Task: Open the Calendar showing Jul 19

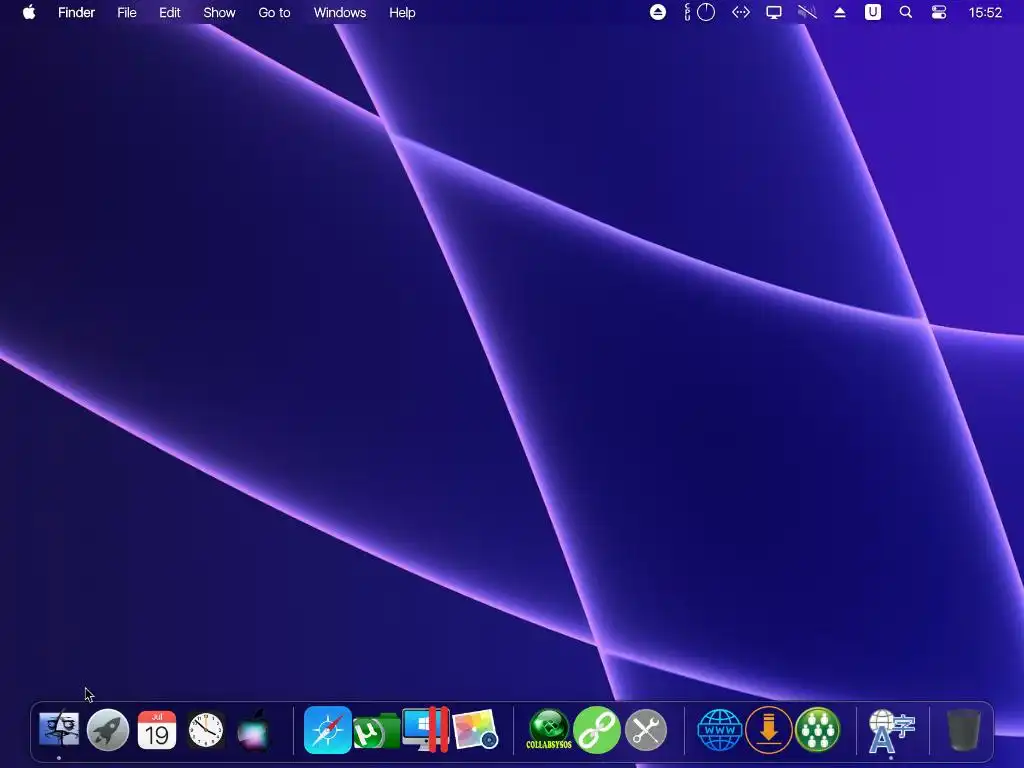Action: 157,729
